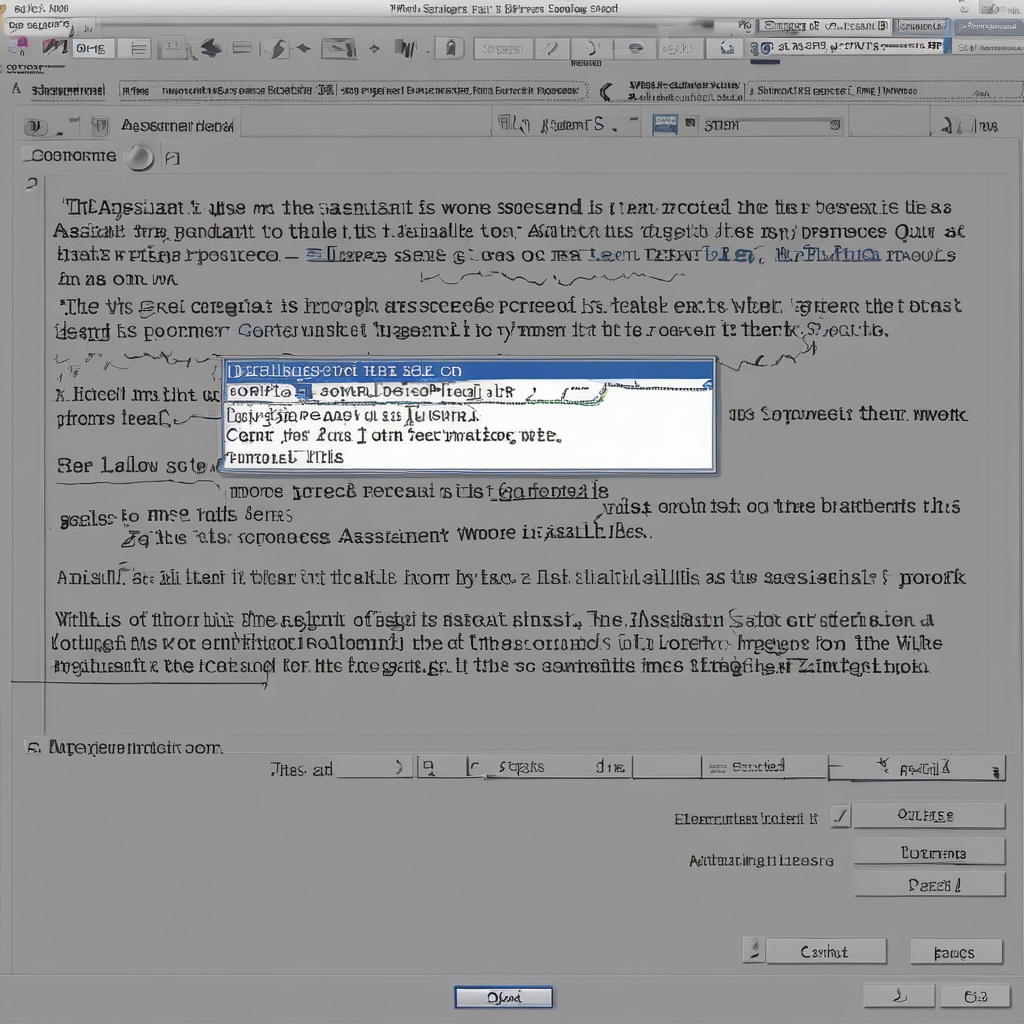This screenshot has width=1024, height=1024.
Task: Click the Carihut button
Action: click(x=826, y=952)
